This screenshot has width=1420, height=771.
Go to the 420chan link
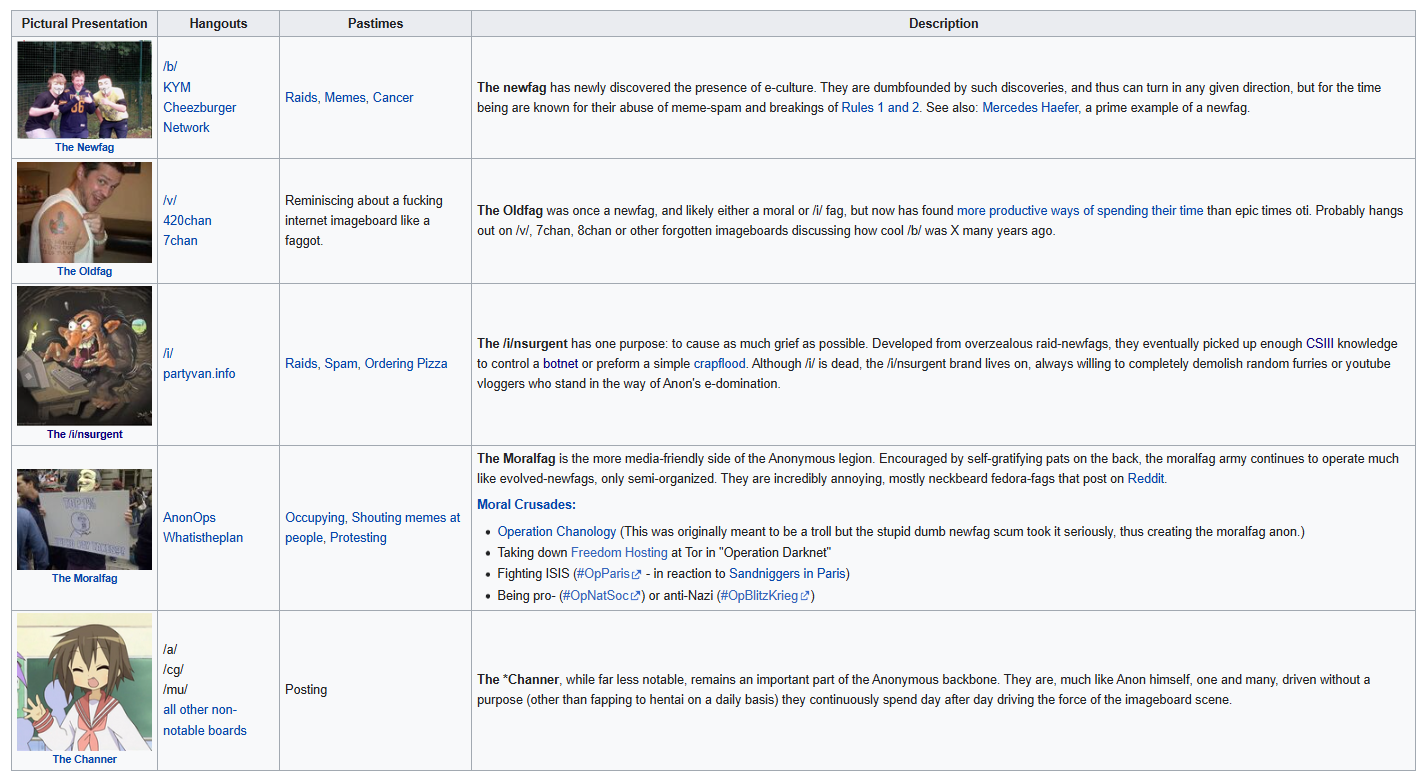(187, 220)
